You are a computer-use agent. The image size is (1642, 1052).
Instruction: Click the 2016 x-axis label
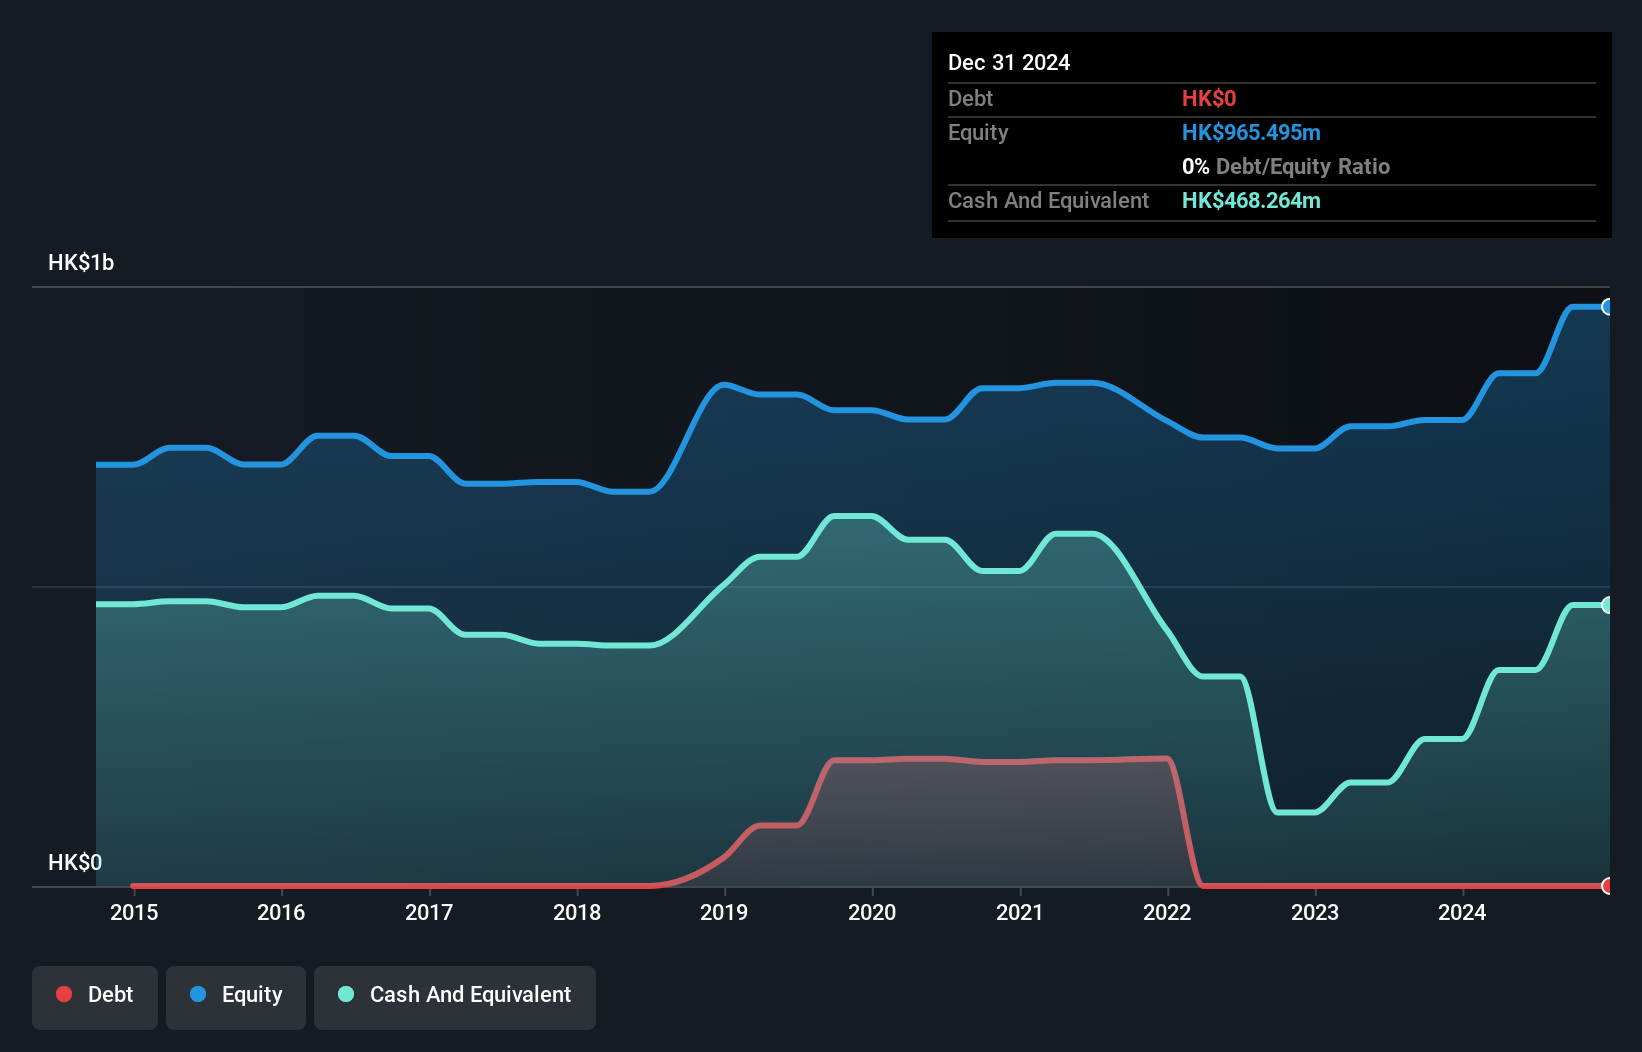point(281,912)
